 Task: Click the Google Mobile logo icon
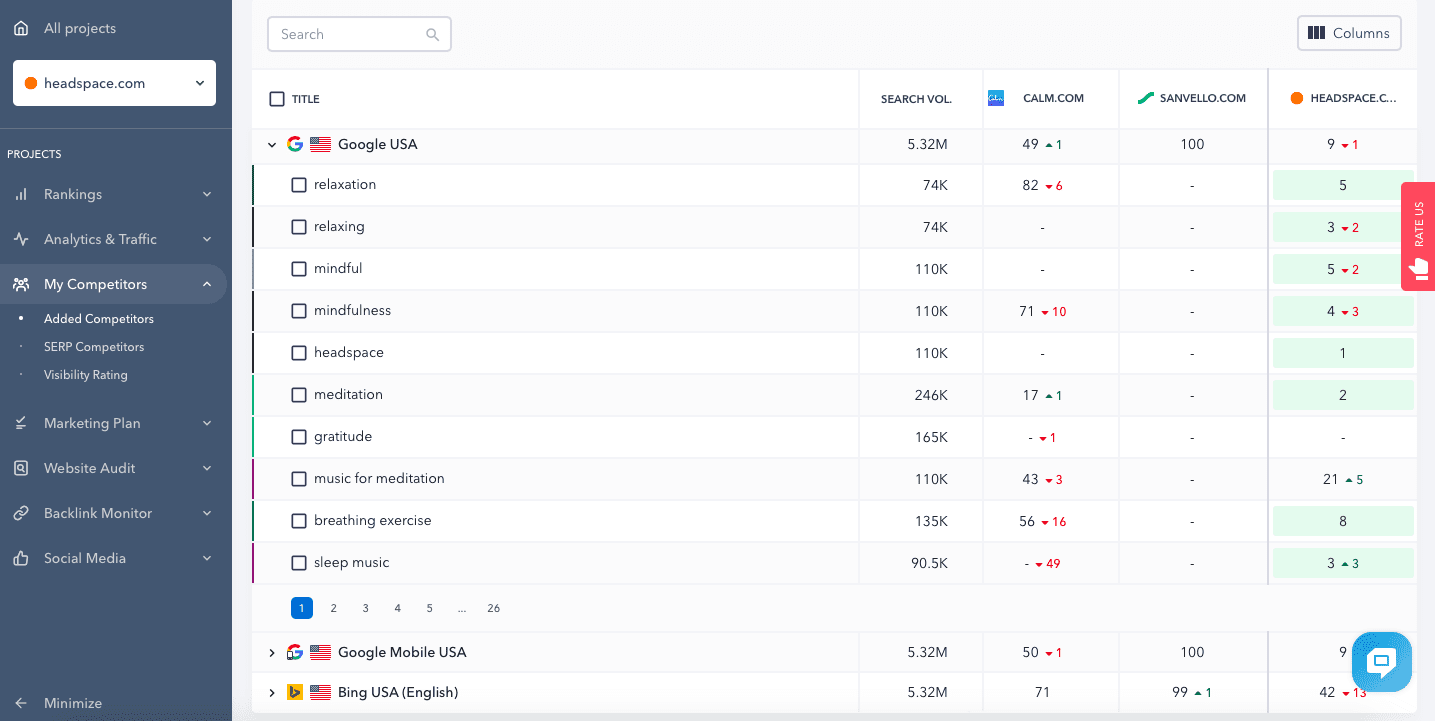click(x=295, y=652)
